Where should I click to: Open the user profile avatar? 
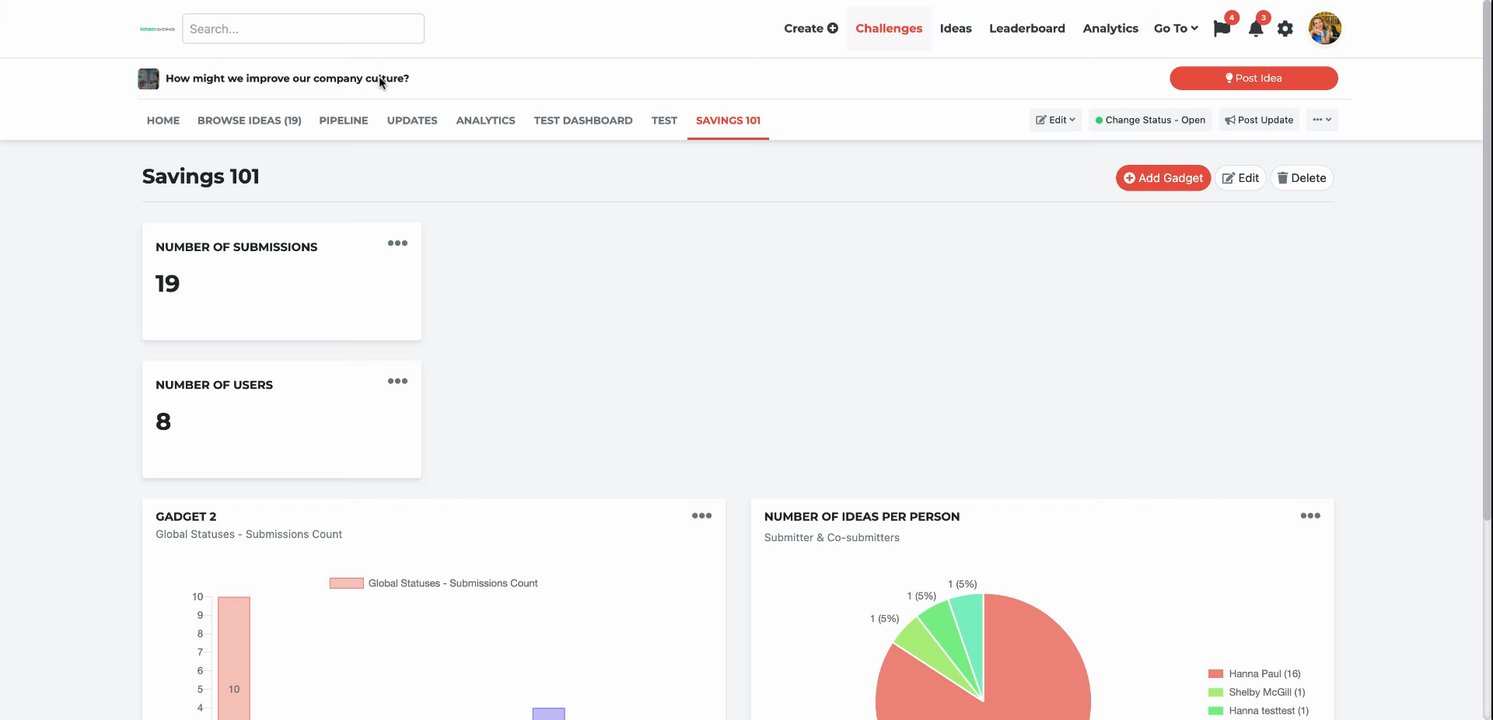[1324, 28]
